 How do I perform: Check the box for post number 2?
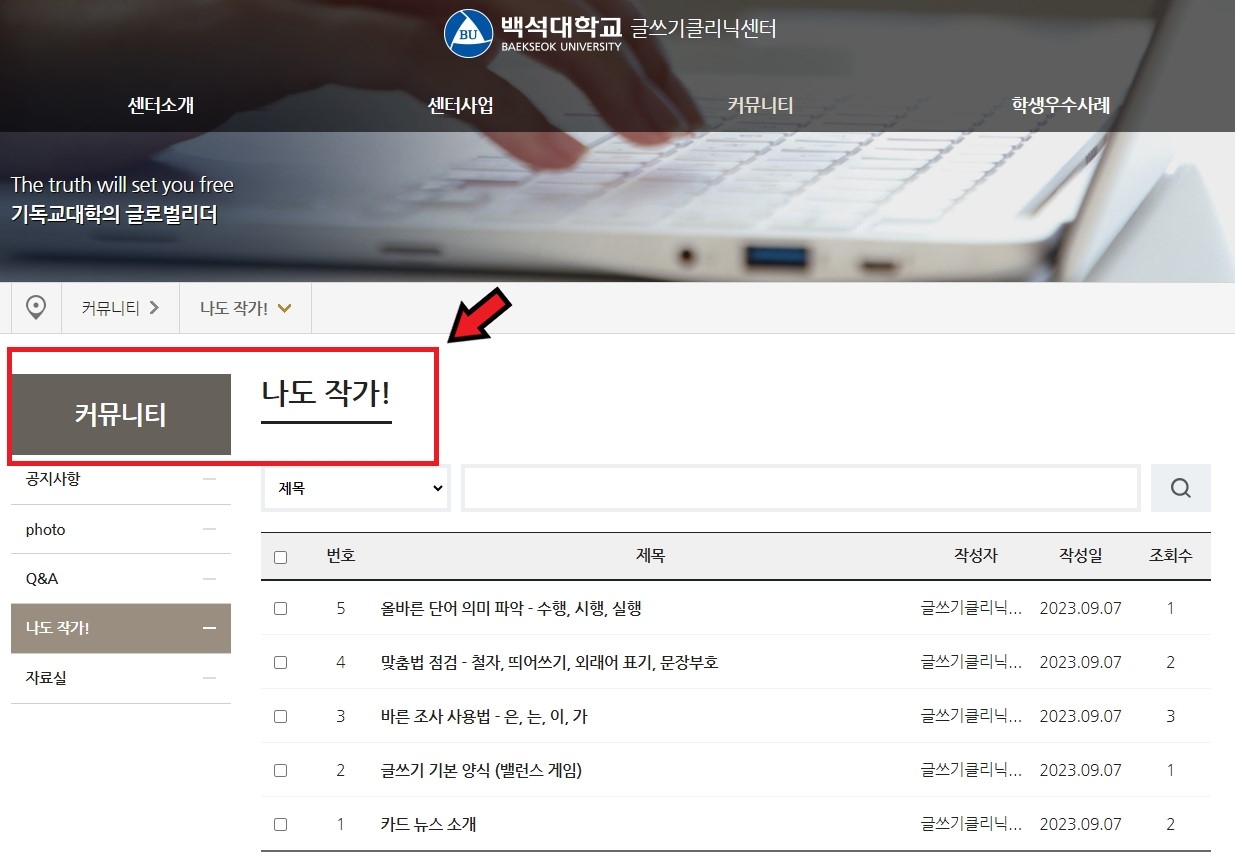point(280,770)
